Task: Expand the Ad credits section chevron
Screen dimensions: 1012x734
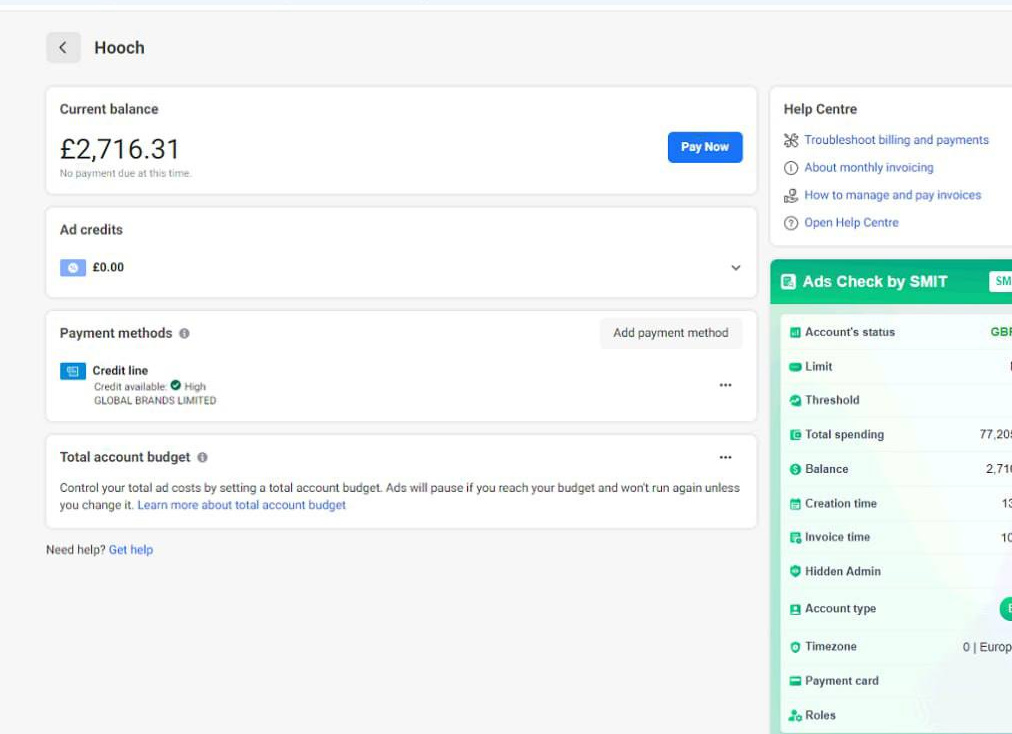Action: coord(736,268)
